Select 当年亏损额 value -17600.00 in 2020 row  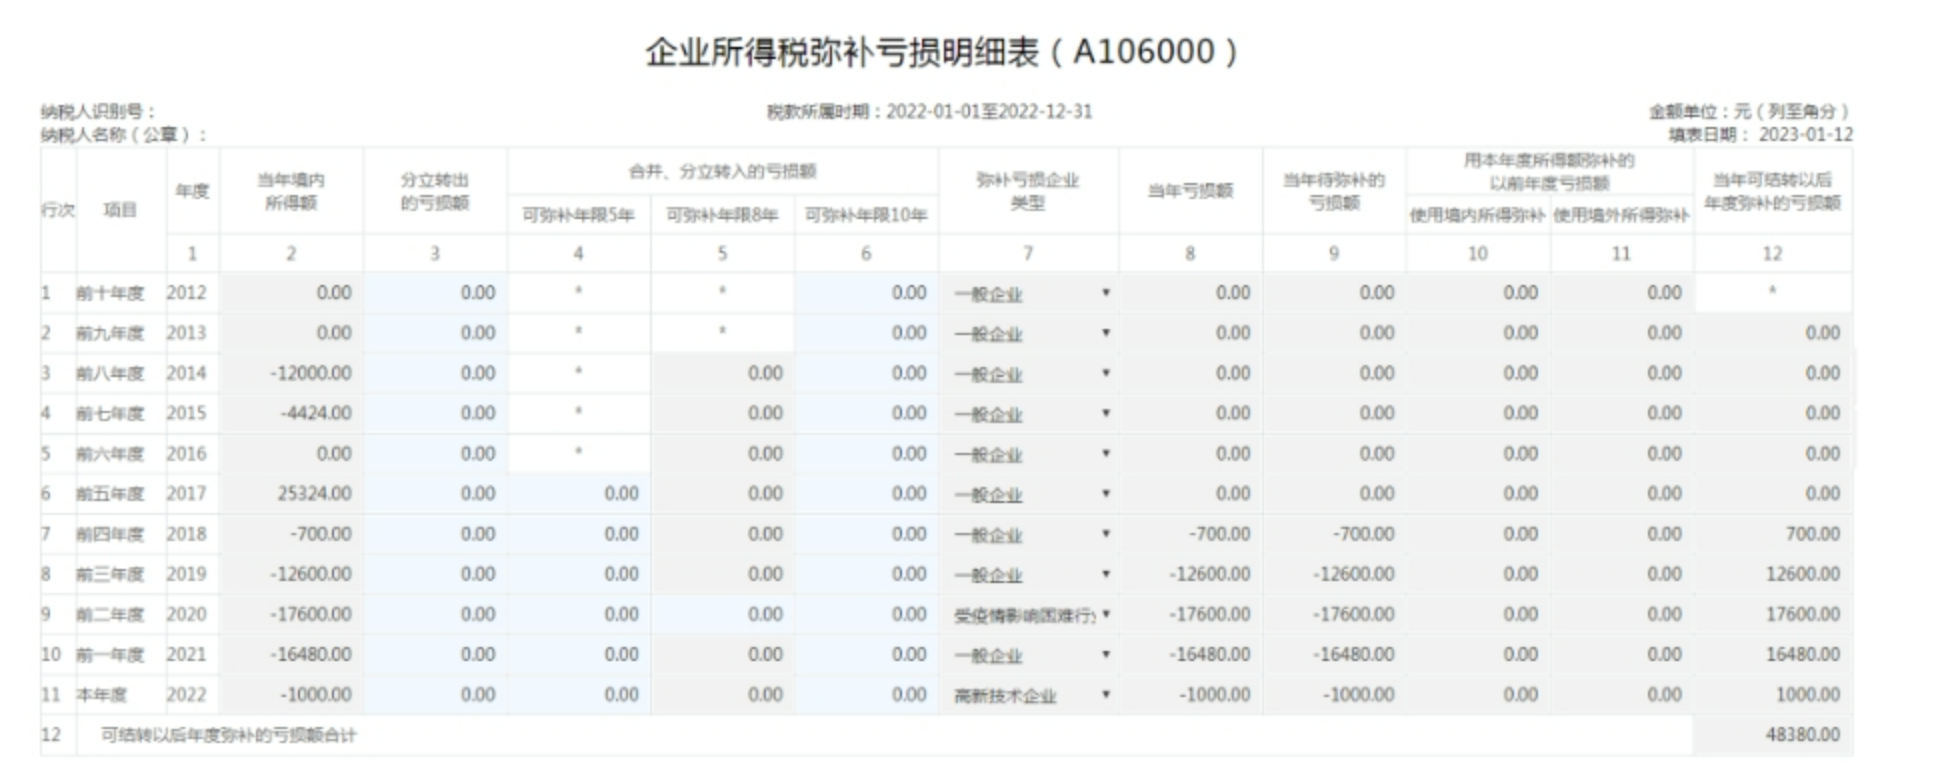[1190, 614]
